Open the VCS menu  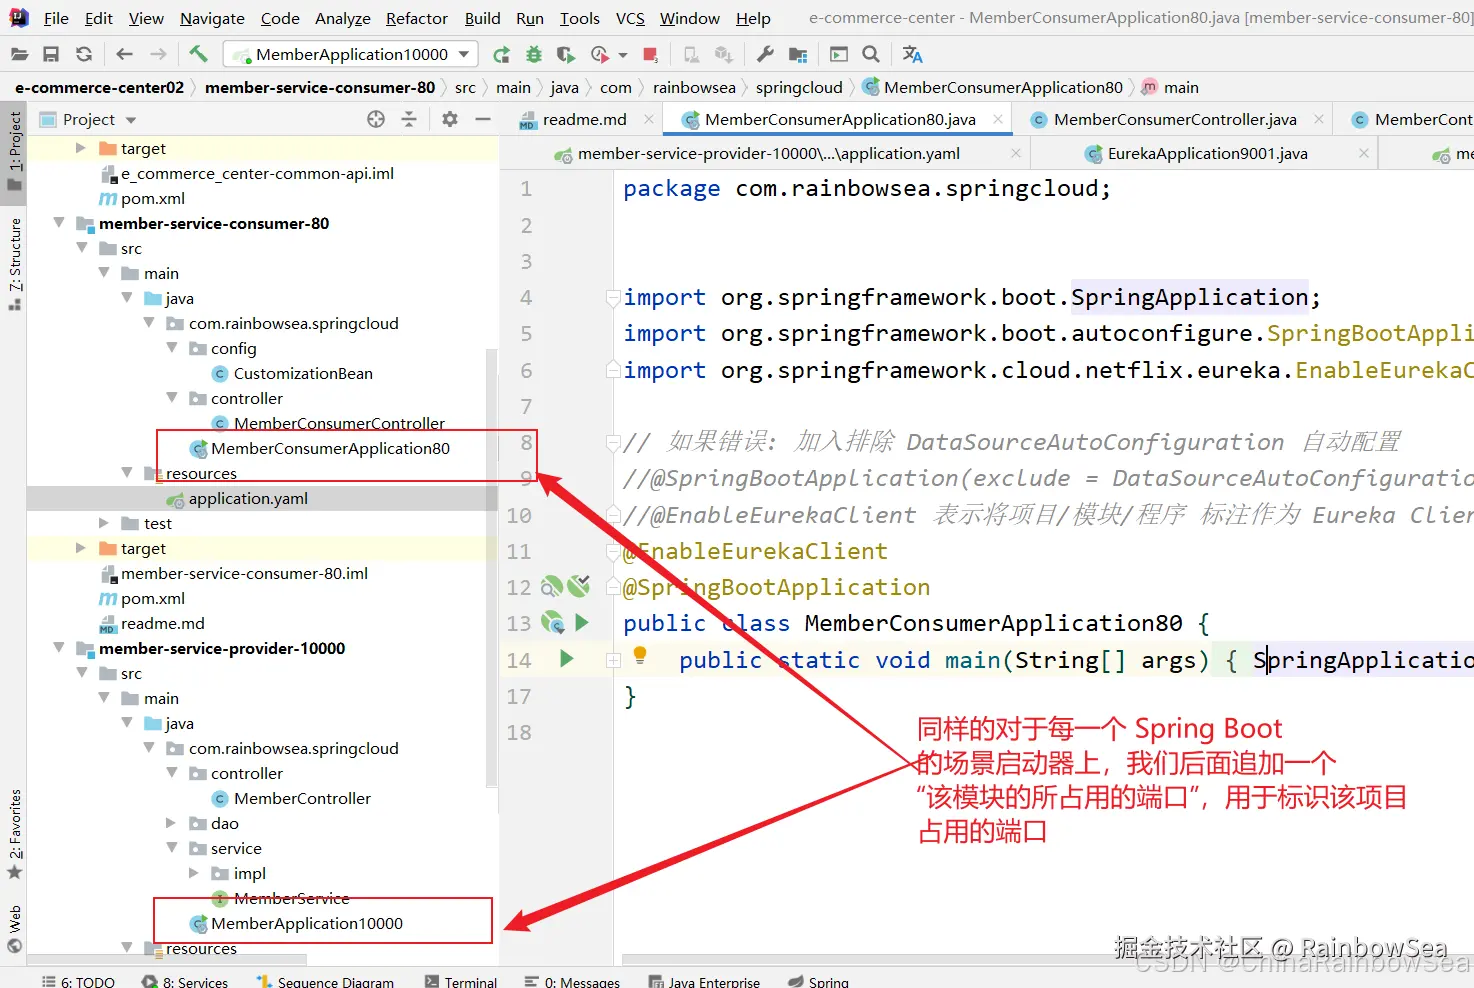[x=630, y=18]
